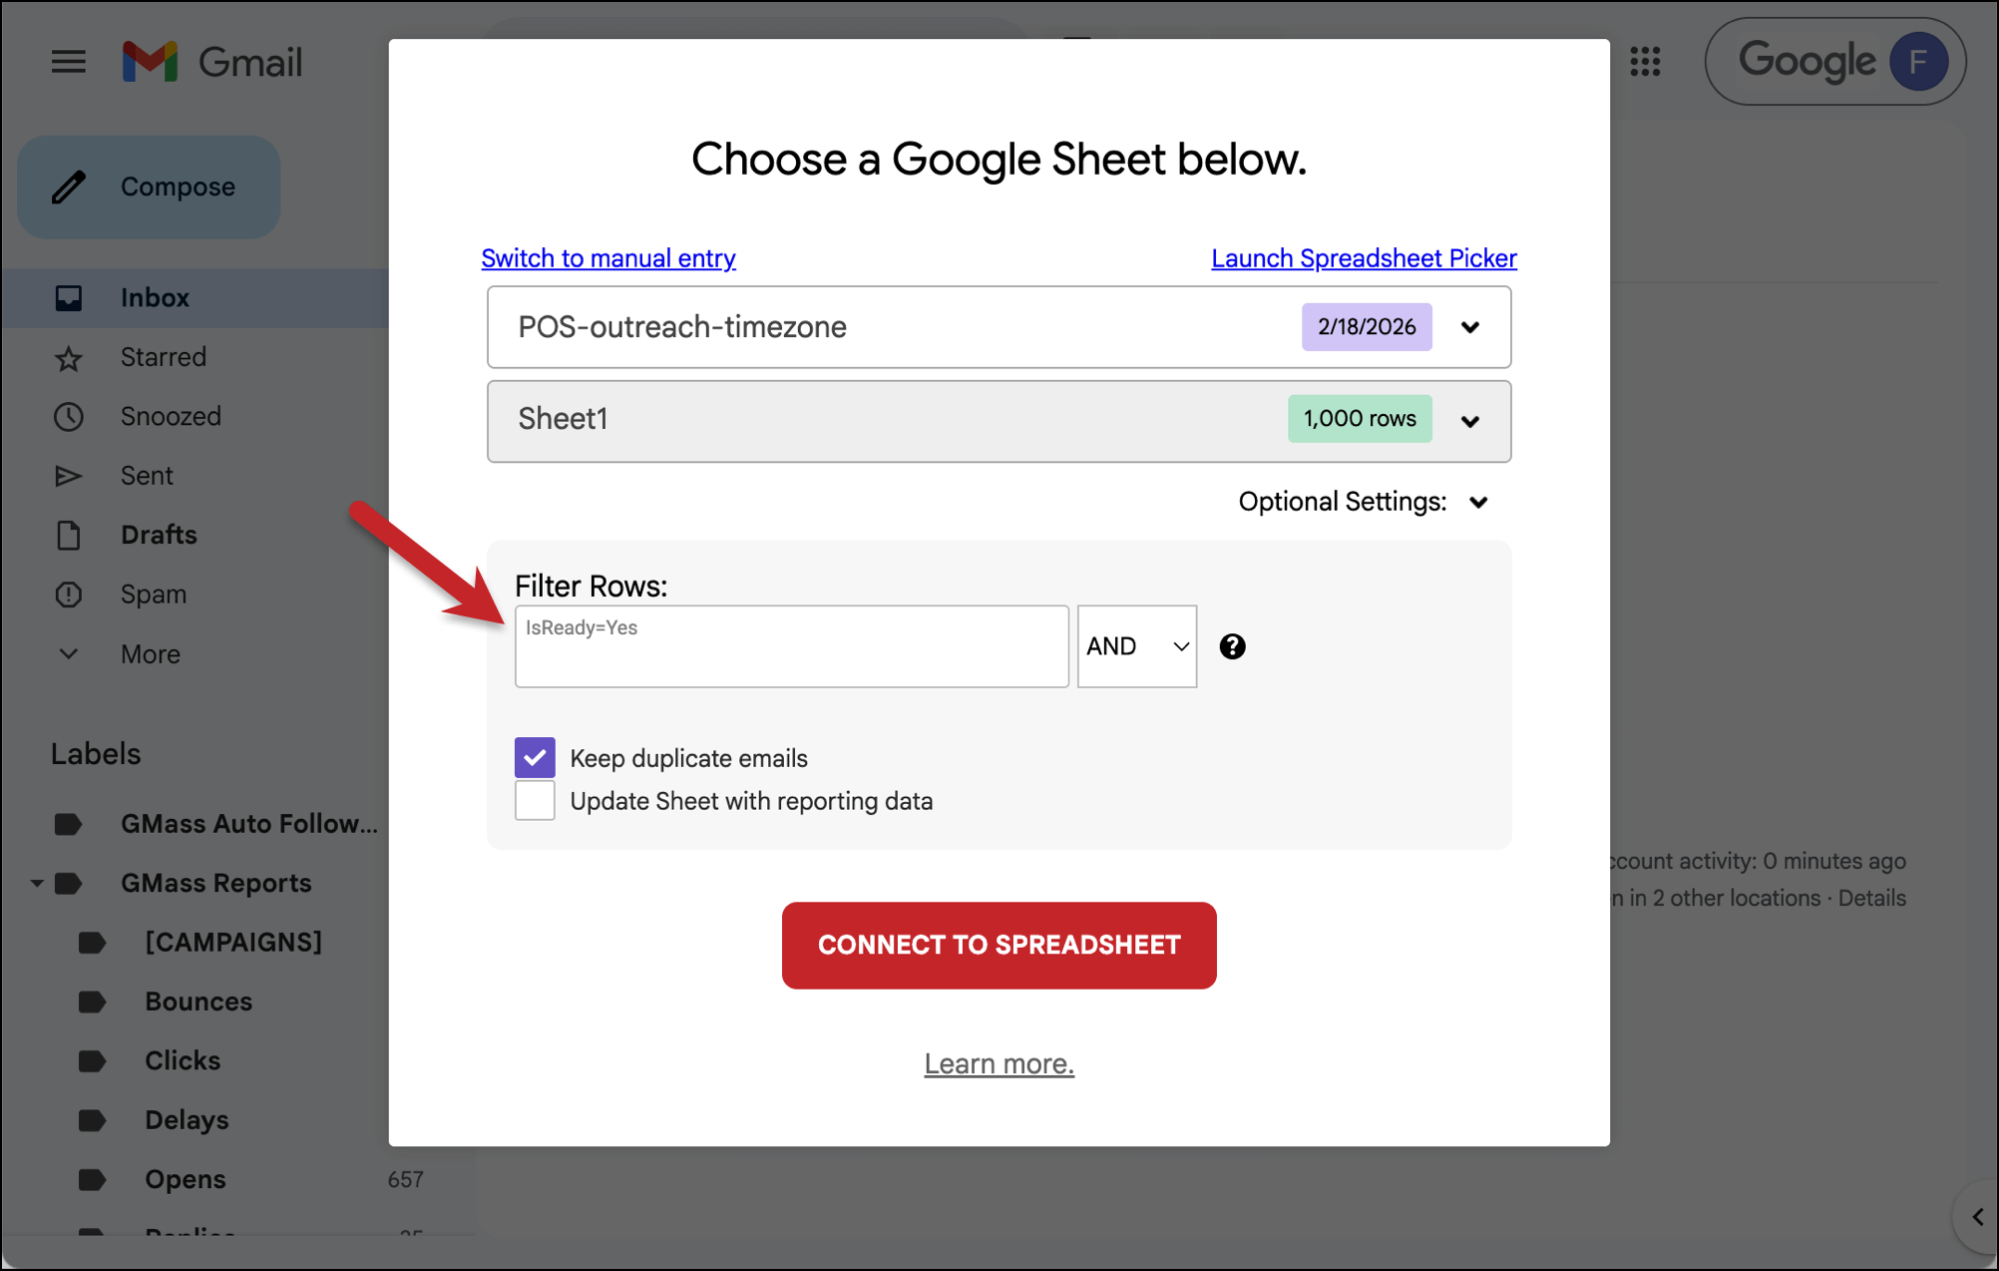
Task: Collapse the Optional Settings section
Action: click(1478, 502)
